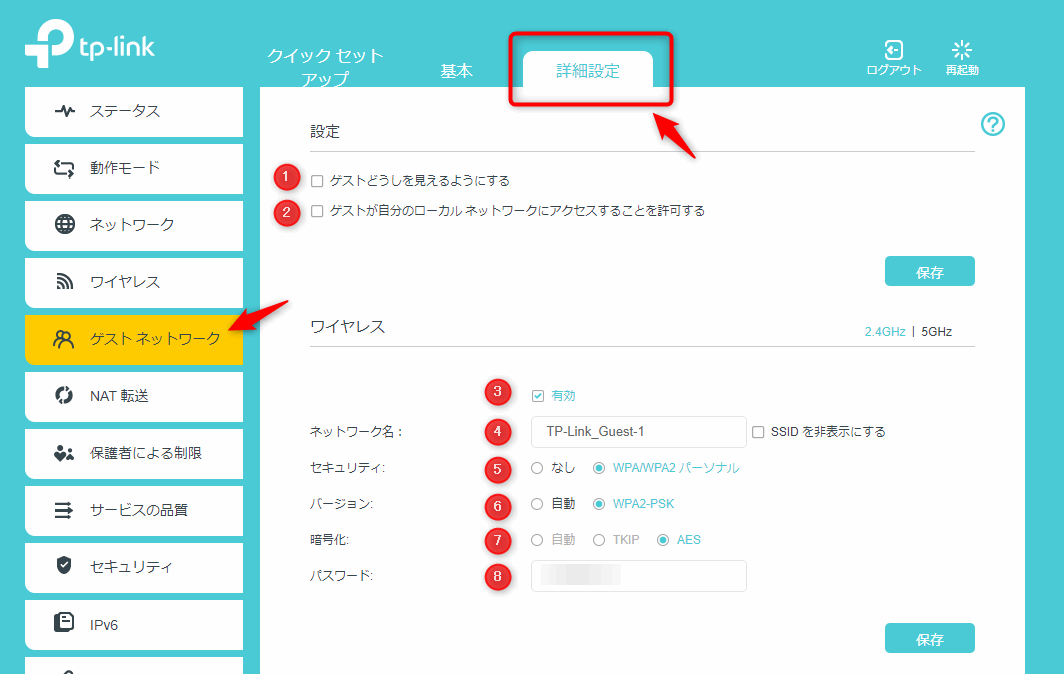Click the ステータス pulse icon
This screenshot has height=674, width=1064.
64,111
